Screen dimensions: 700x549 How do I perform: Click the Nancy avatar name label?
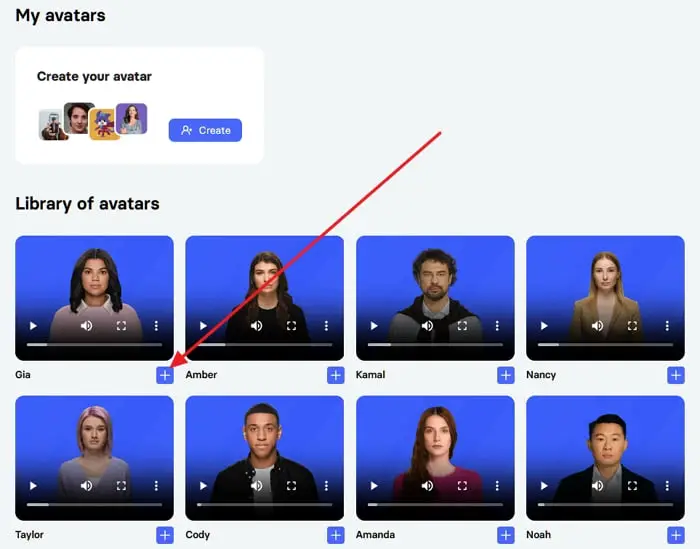tap(541, 374)
